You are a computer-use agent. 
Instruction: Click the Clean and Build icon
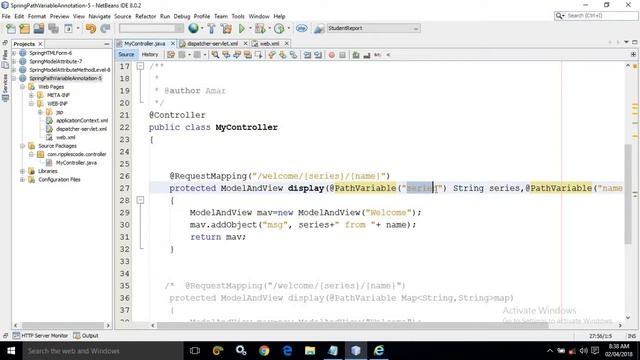pyautogui.click(x=227, y=28)
